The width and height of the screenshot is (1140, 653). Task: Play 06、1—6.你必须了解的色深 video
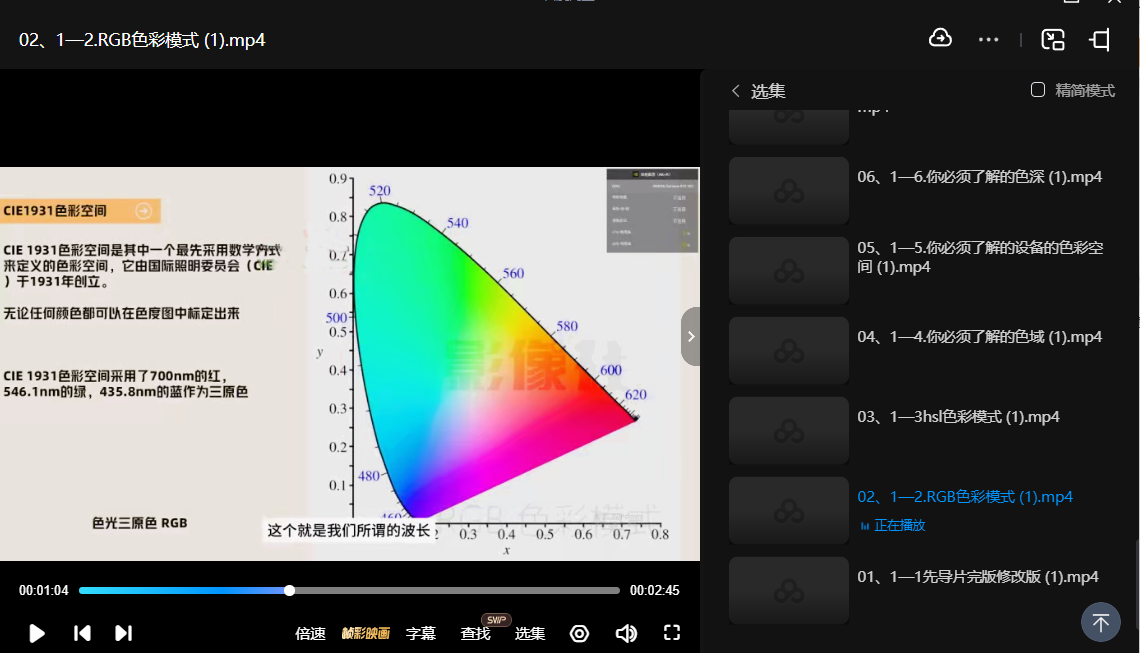point(979,177)
